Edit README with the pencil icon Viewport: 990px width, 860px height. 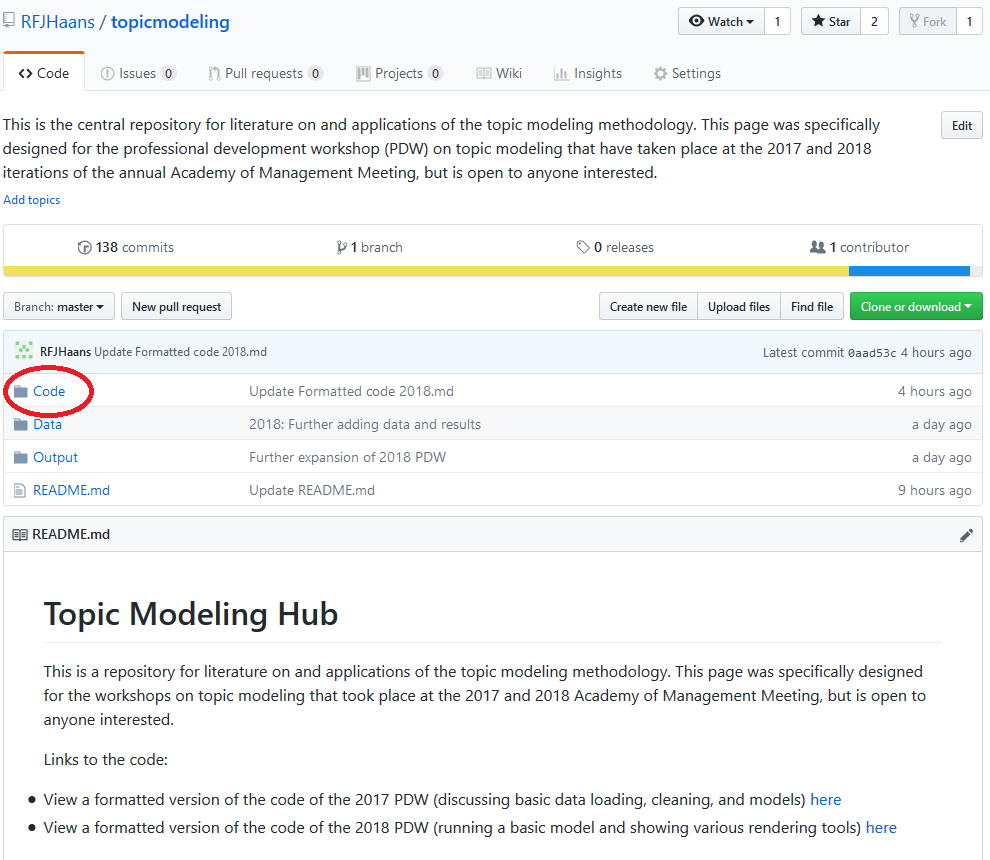tap(966, 535)
